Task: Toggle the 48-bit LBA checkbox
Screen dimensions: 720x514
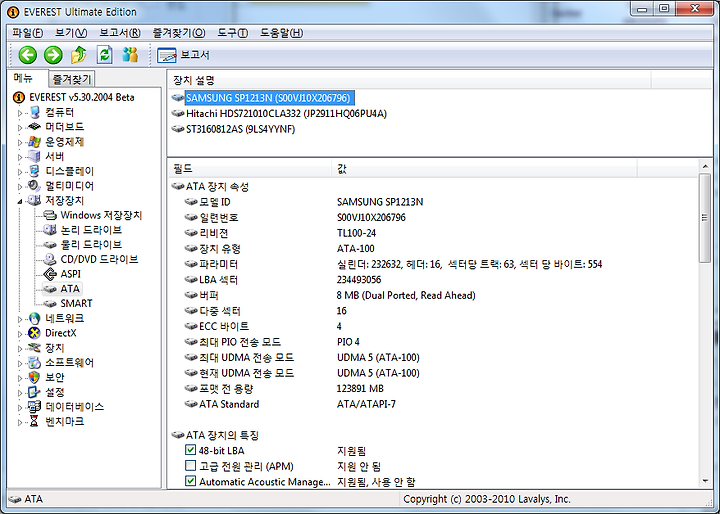Action: tap(190, 450)
